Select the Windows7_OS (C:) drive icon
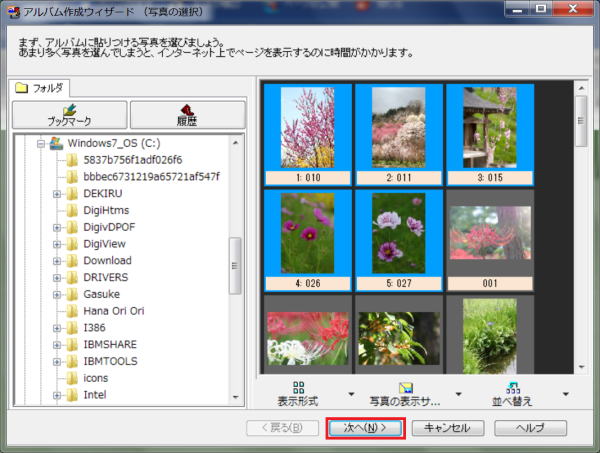Image resolution: width=600 pixels, height=453 pixels. tap(57, 143)
